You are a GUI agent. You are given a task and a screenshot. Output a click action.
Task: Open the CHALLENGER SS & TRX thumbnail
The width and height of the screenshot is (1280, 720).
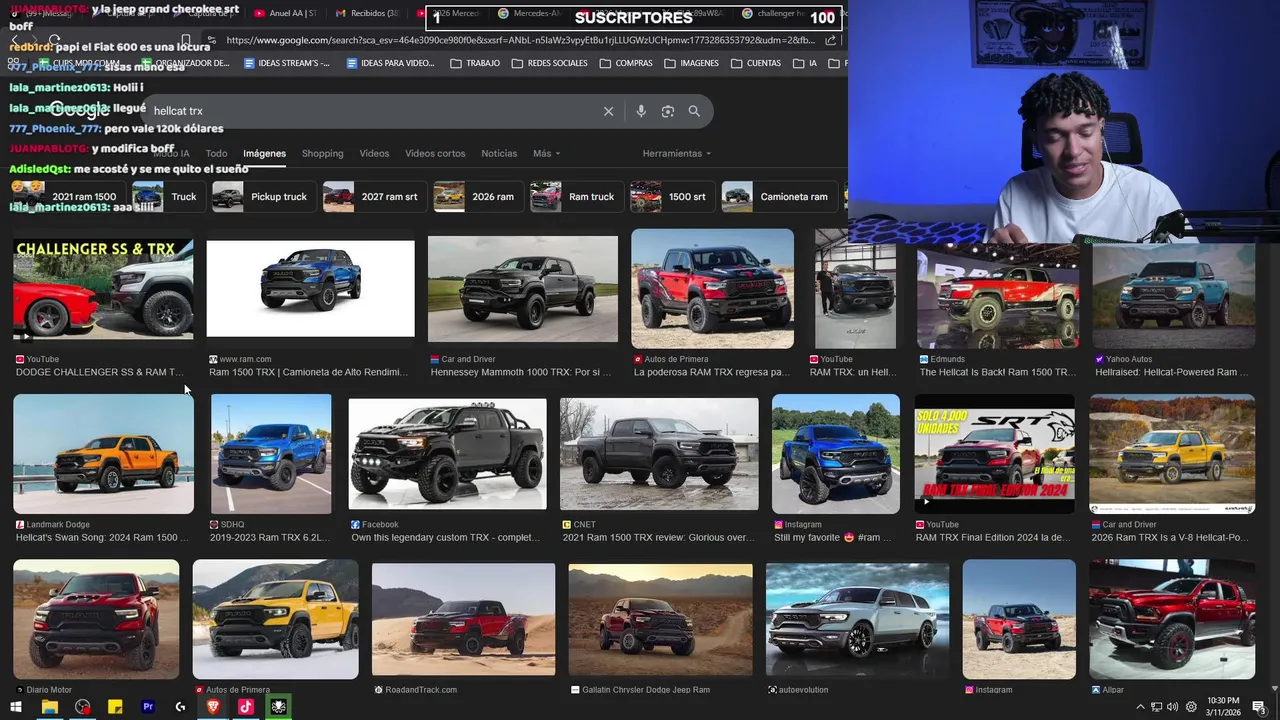[x=104, y=289]
